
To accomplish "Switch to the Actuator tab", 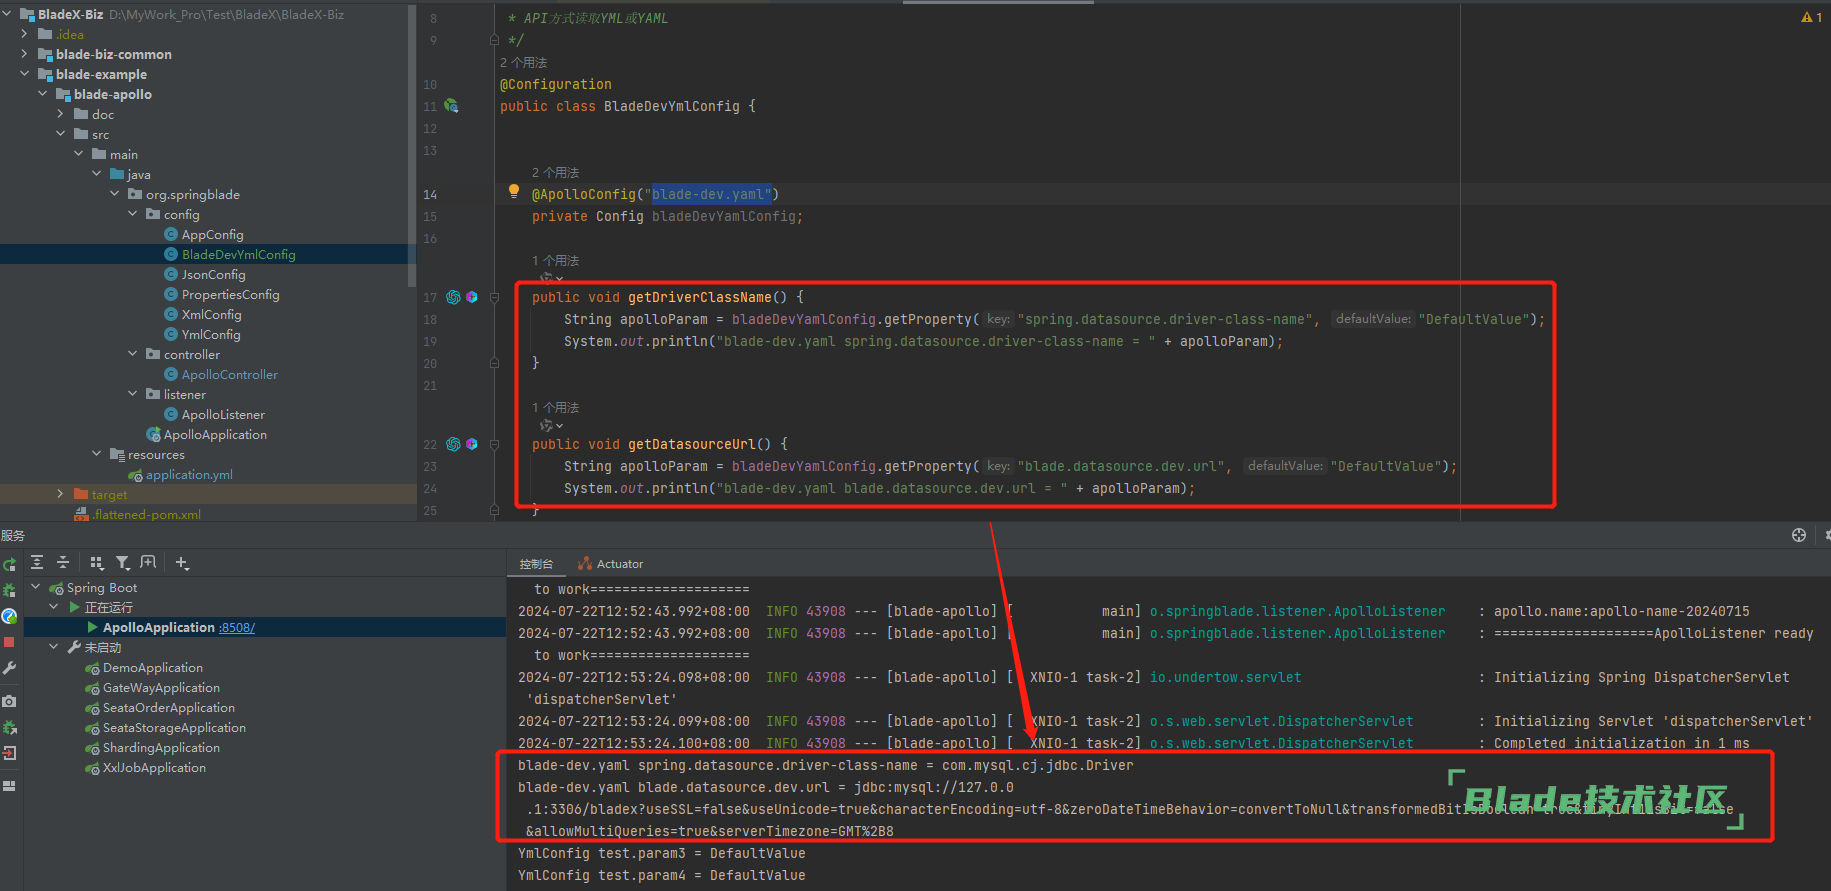I will (x=611, y=564).
